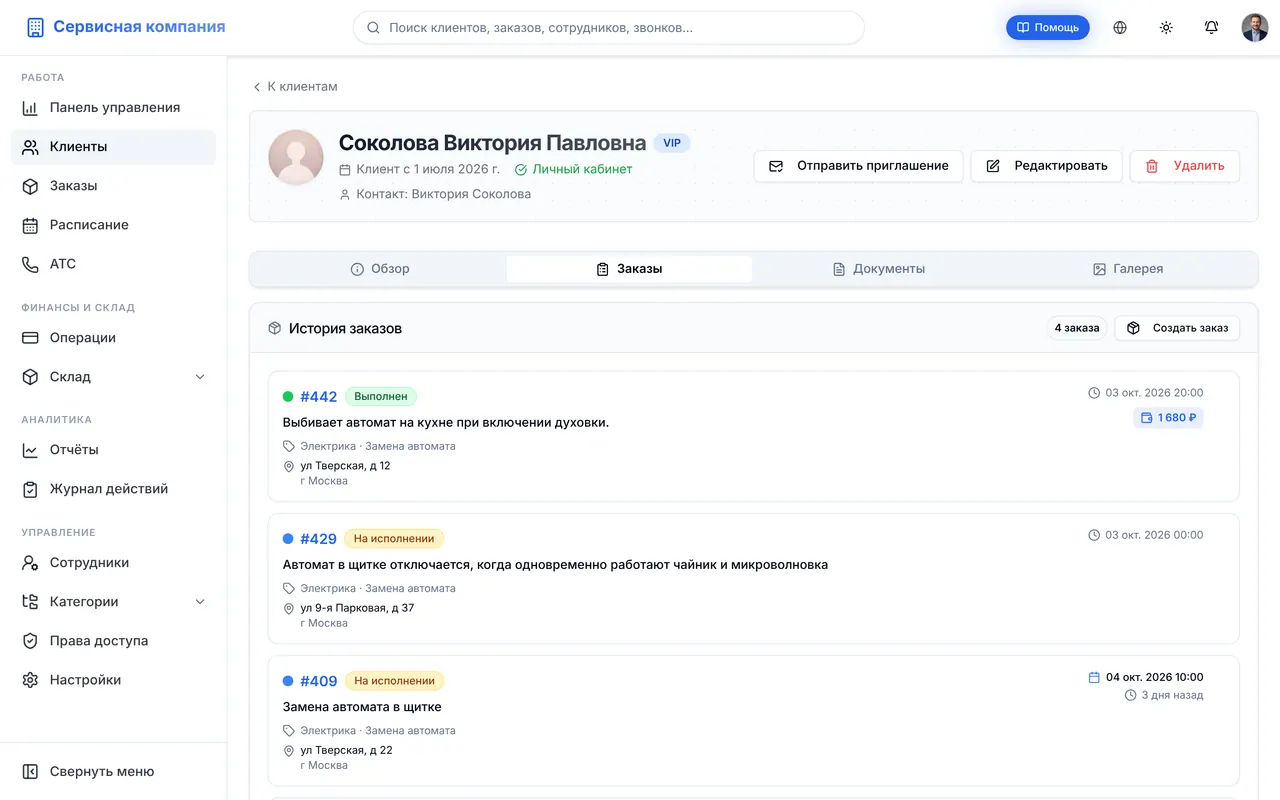This screenshot has height=800, width=1280.
Task: Click the Выполнен status badge on #442
Action: pos(381,397)
